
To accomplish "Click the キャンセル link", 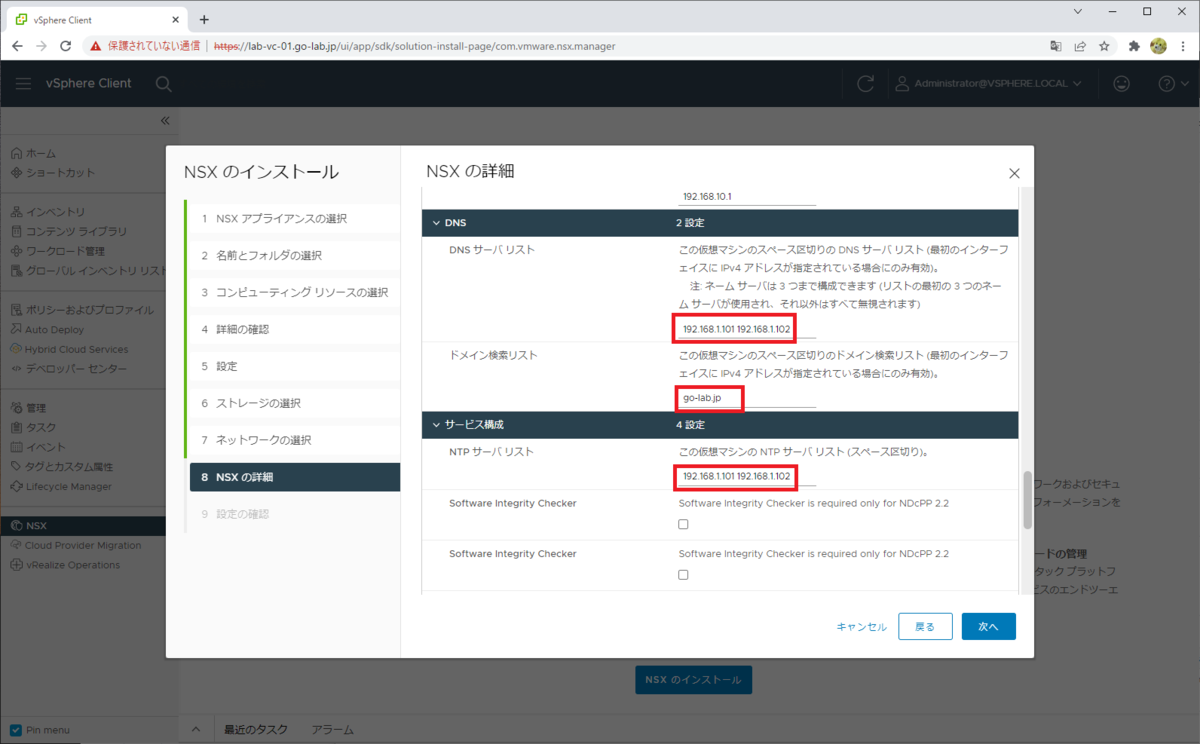I will [x=861, y=627].
